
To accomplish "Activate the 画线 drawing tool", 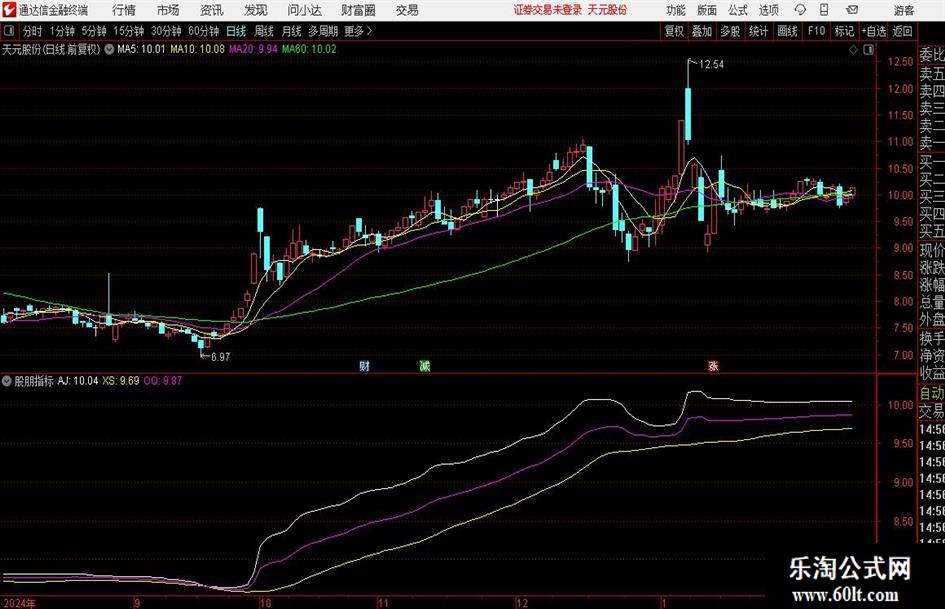I will (x=787, y=31).
